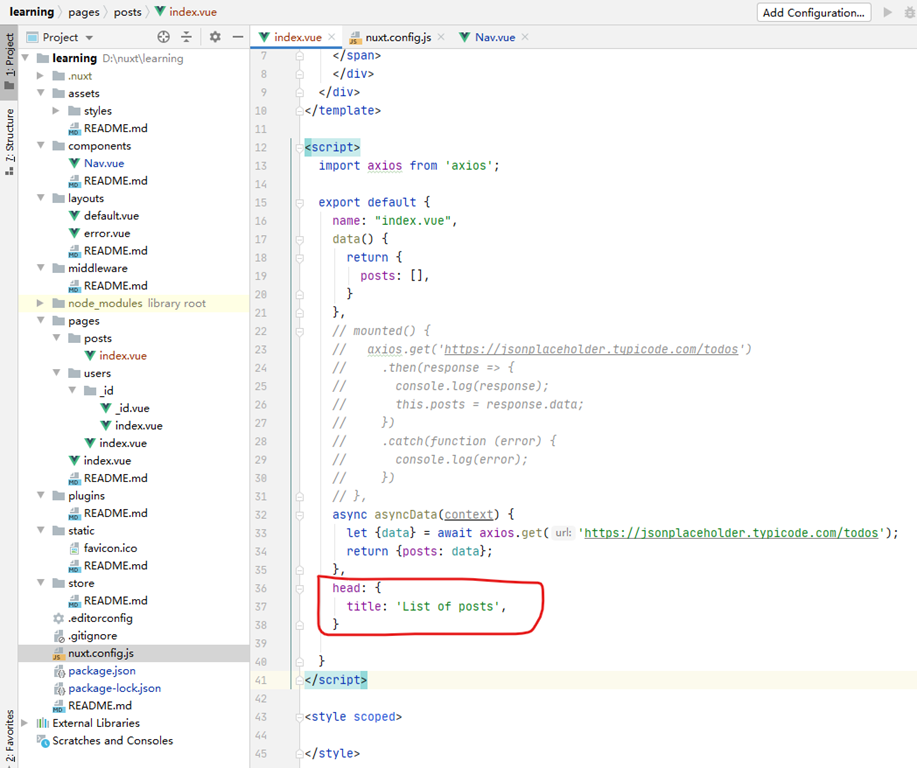Click the jsonplaceholder URL on line 33

click(x=731, y=533)
